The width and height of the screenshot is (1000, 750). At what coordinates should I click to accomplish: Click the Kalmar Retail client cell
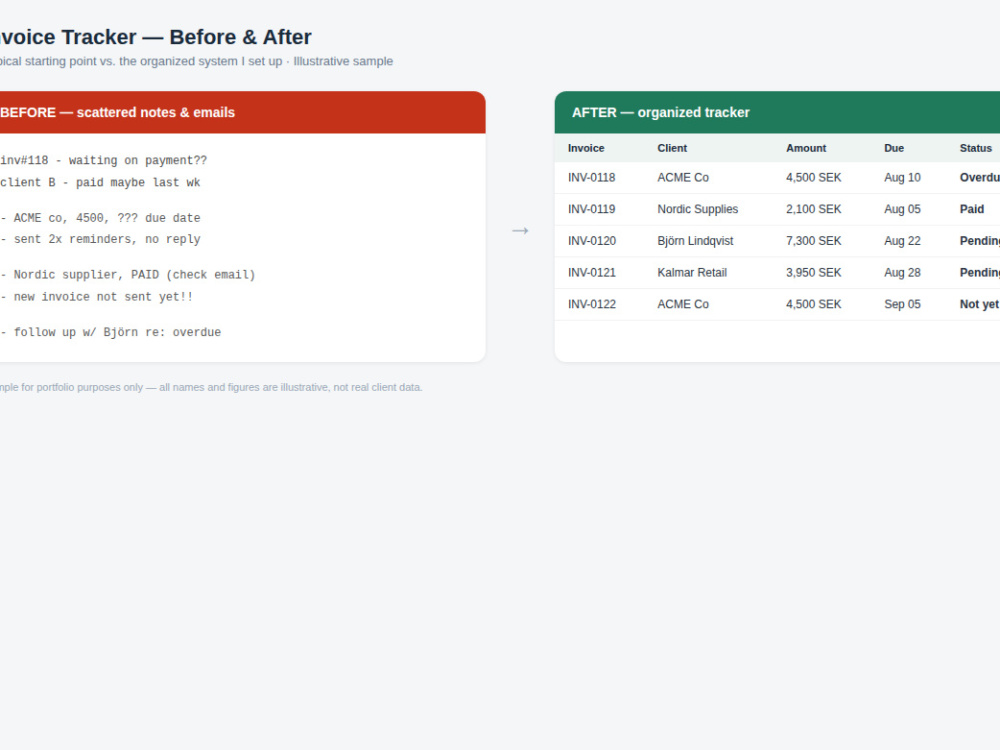(x=692, y=273)
